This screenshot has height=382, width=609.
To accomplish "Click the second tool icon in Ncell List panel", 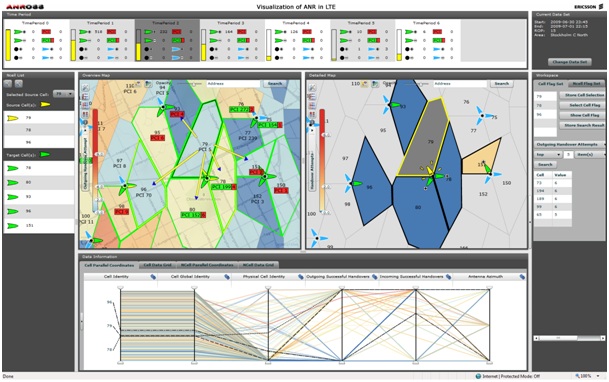I will [18, 83].
